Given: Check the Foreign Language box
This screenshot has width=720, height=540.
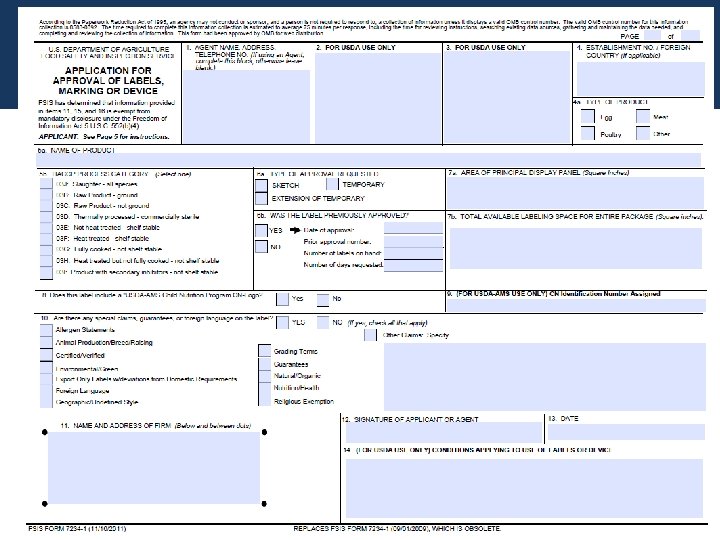Looking at the screenshot, I should (46, 391).
